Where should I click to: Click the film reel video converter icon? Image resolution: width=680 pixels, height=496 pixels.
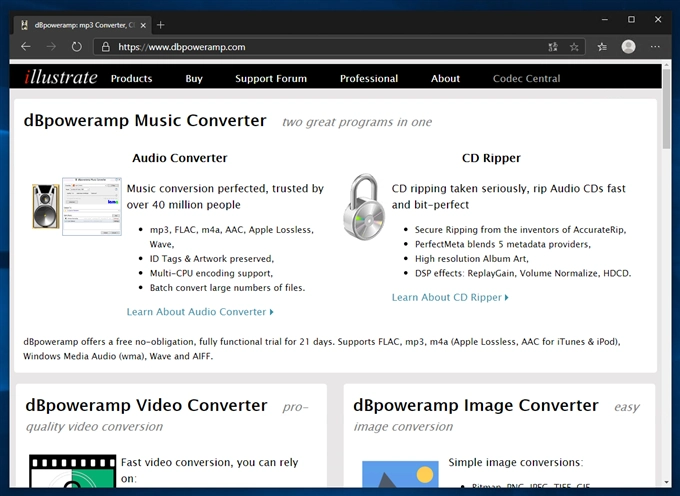(x=72, y=471)
